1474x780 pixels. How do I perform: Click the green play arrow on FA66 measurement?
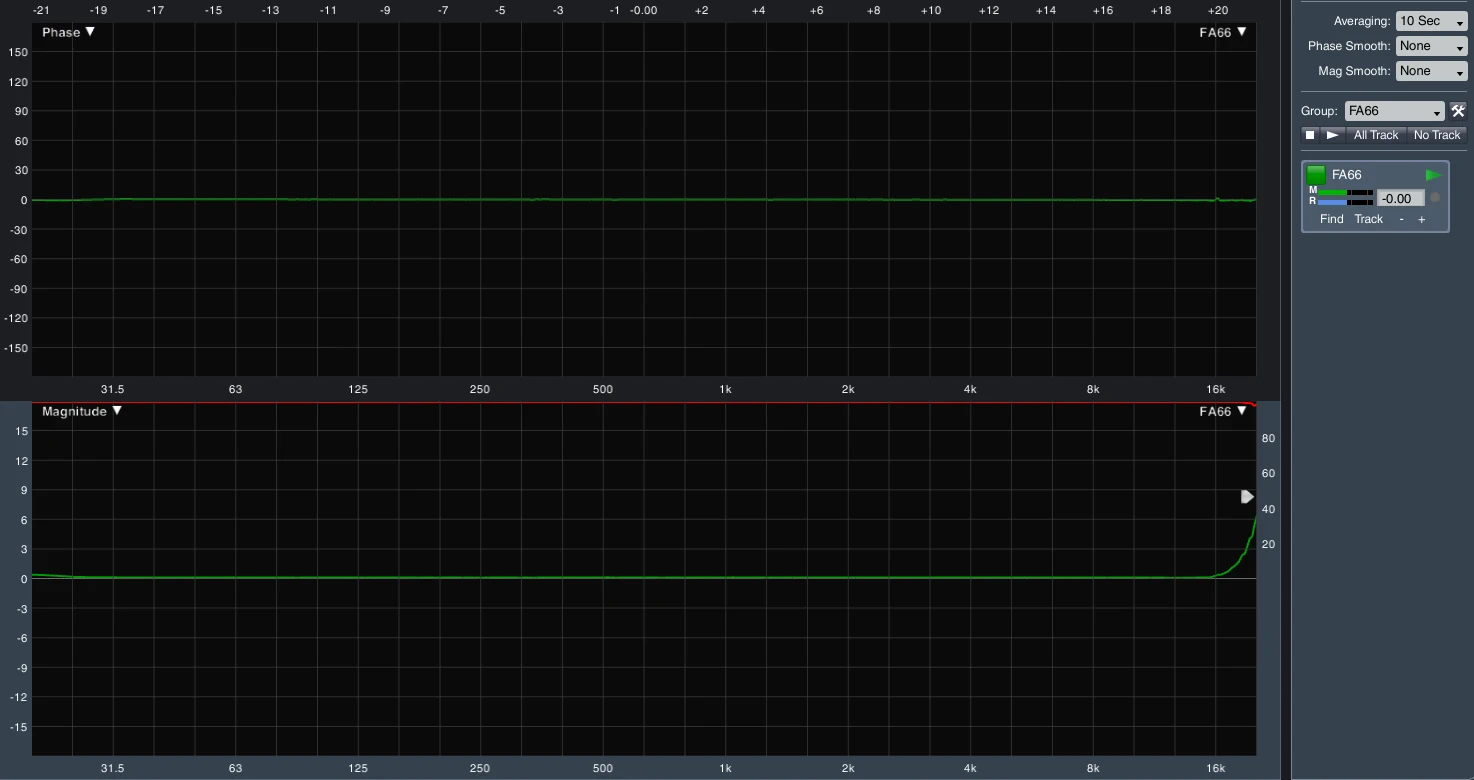[x=1433, y=175]
